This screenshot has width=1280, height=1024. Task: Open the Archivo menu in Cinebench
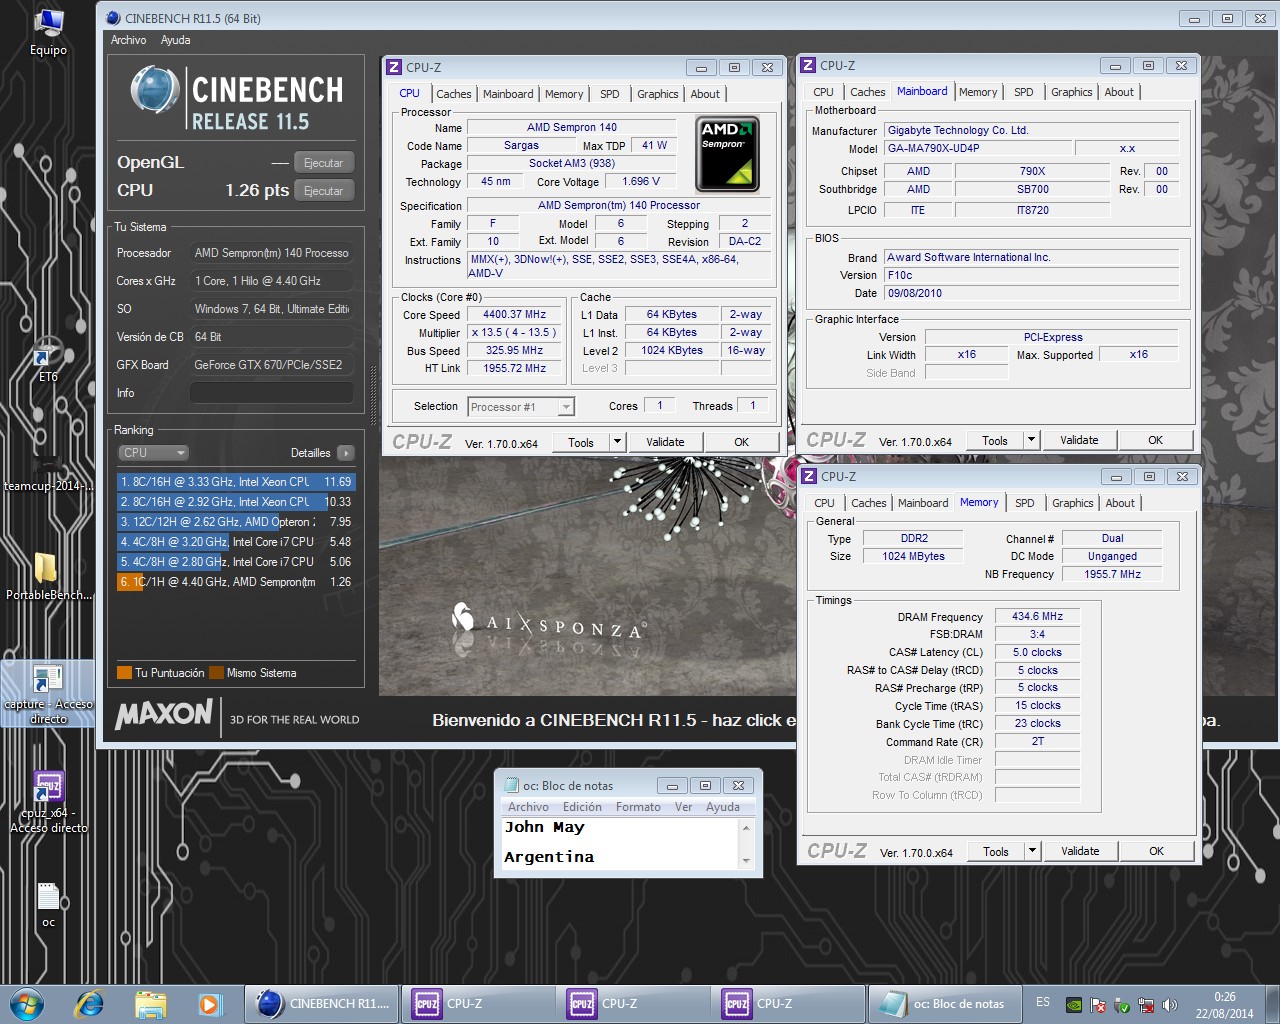[x=128, y=40]
